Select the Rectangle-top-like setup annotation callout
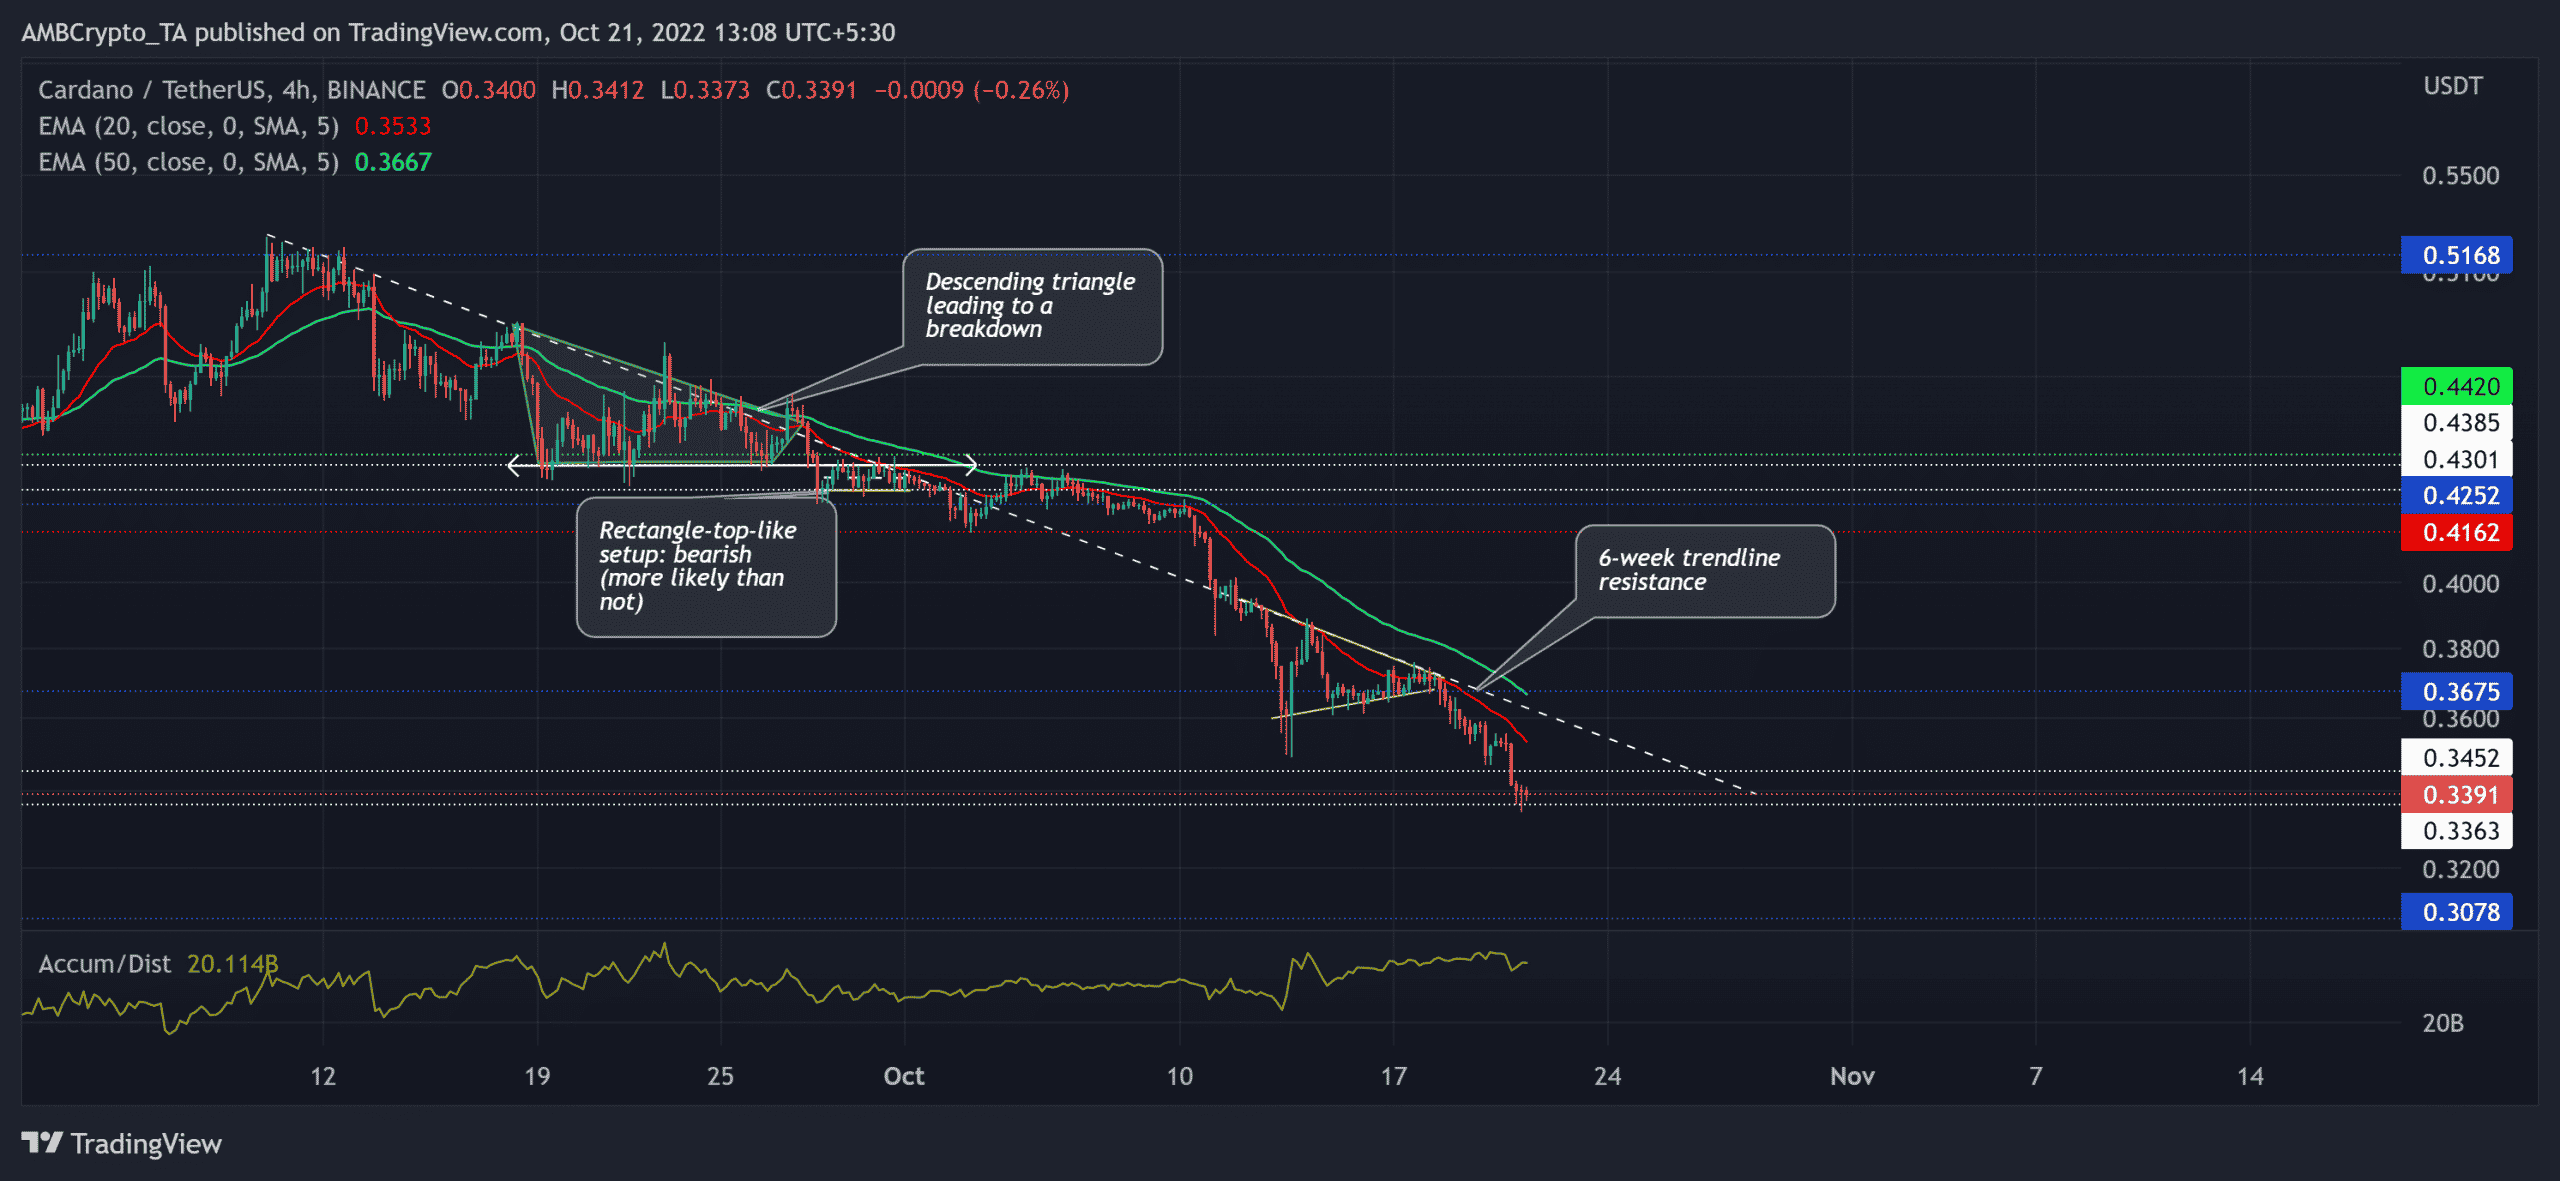 coord(706,567)
